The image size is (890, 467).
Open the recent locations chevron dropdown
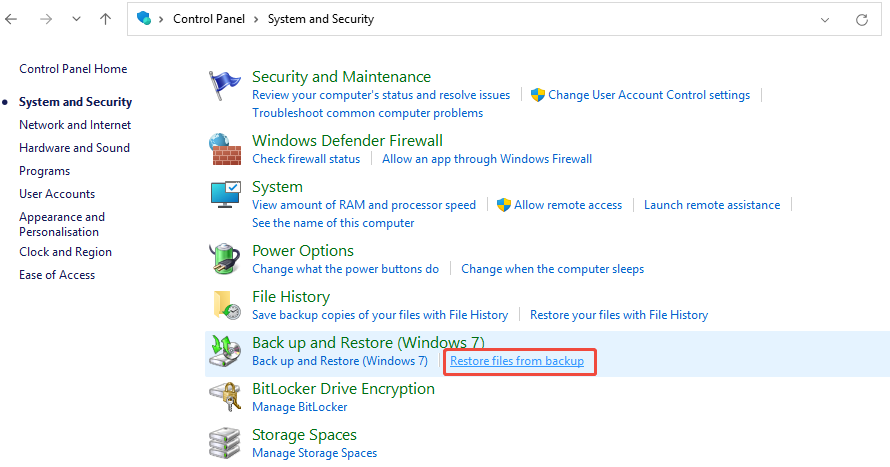(x=77, y=19)
